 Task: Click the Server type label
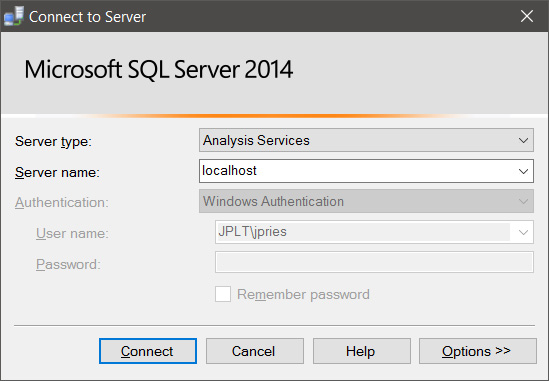click(x=53, y=141)
